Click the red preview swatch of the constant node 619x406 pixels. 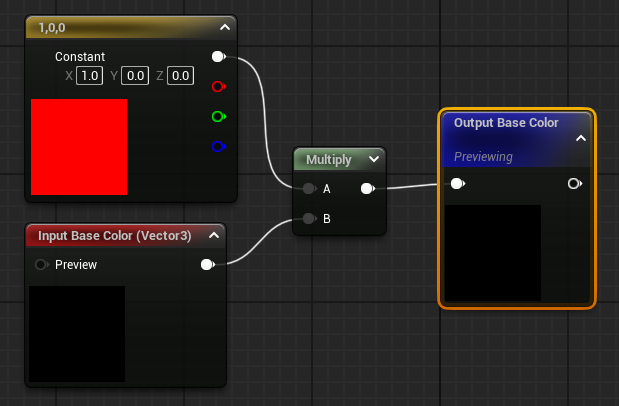coord(79,147)
